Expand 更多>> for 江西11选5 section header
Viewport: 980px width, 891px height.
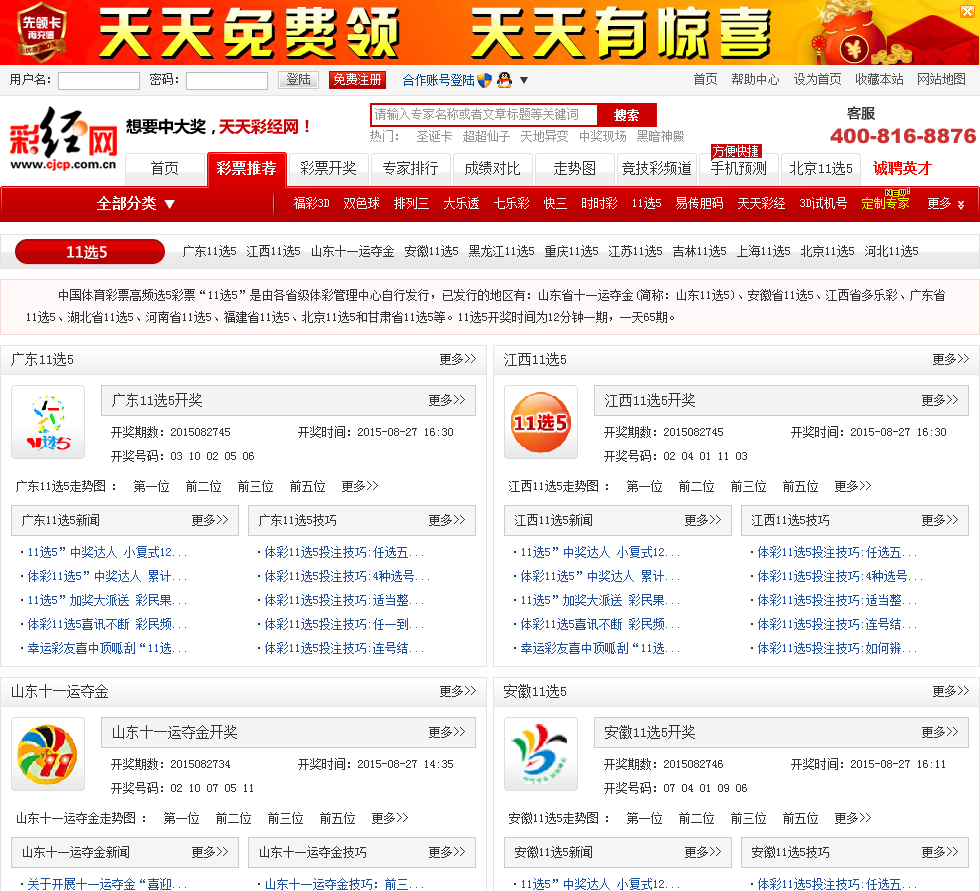(951, 359)
